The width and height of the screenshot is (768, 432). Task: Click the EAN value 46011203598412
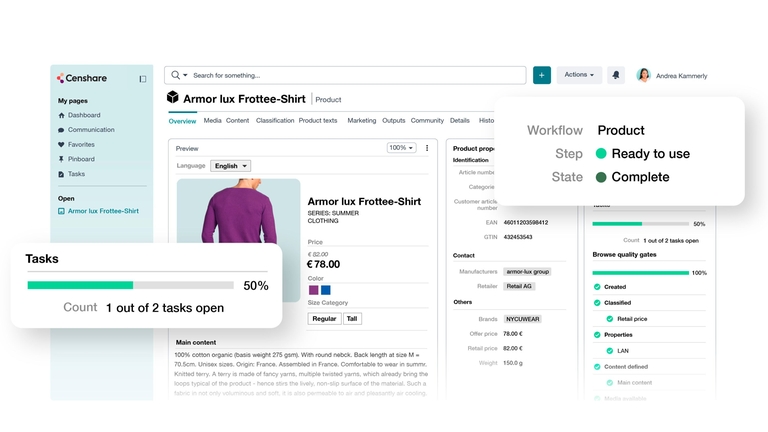(x=526, y=222)
